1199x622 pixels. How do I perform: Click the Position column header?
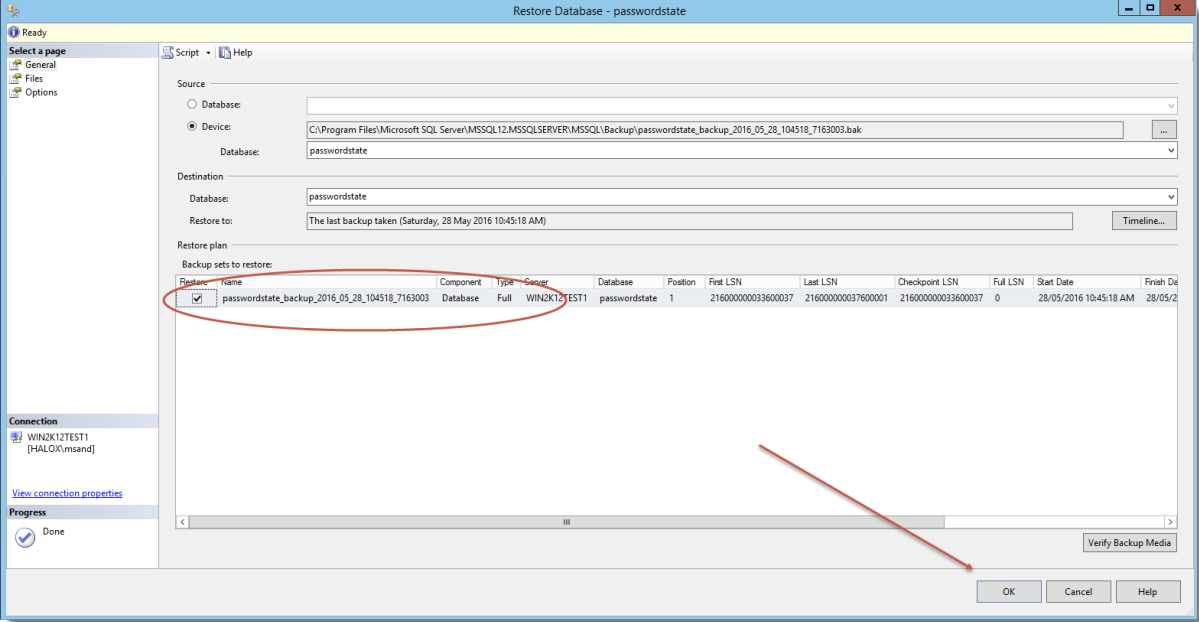coord(684,282)
